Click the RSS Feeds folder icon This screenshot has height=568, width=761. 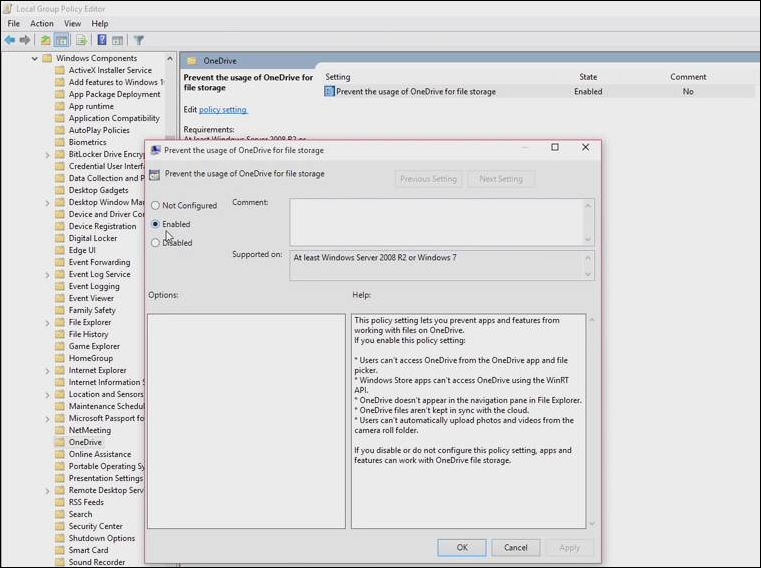point(60,502)
